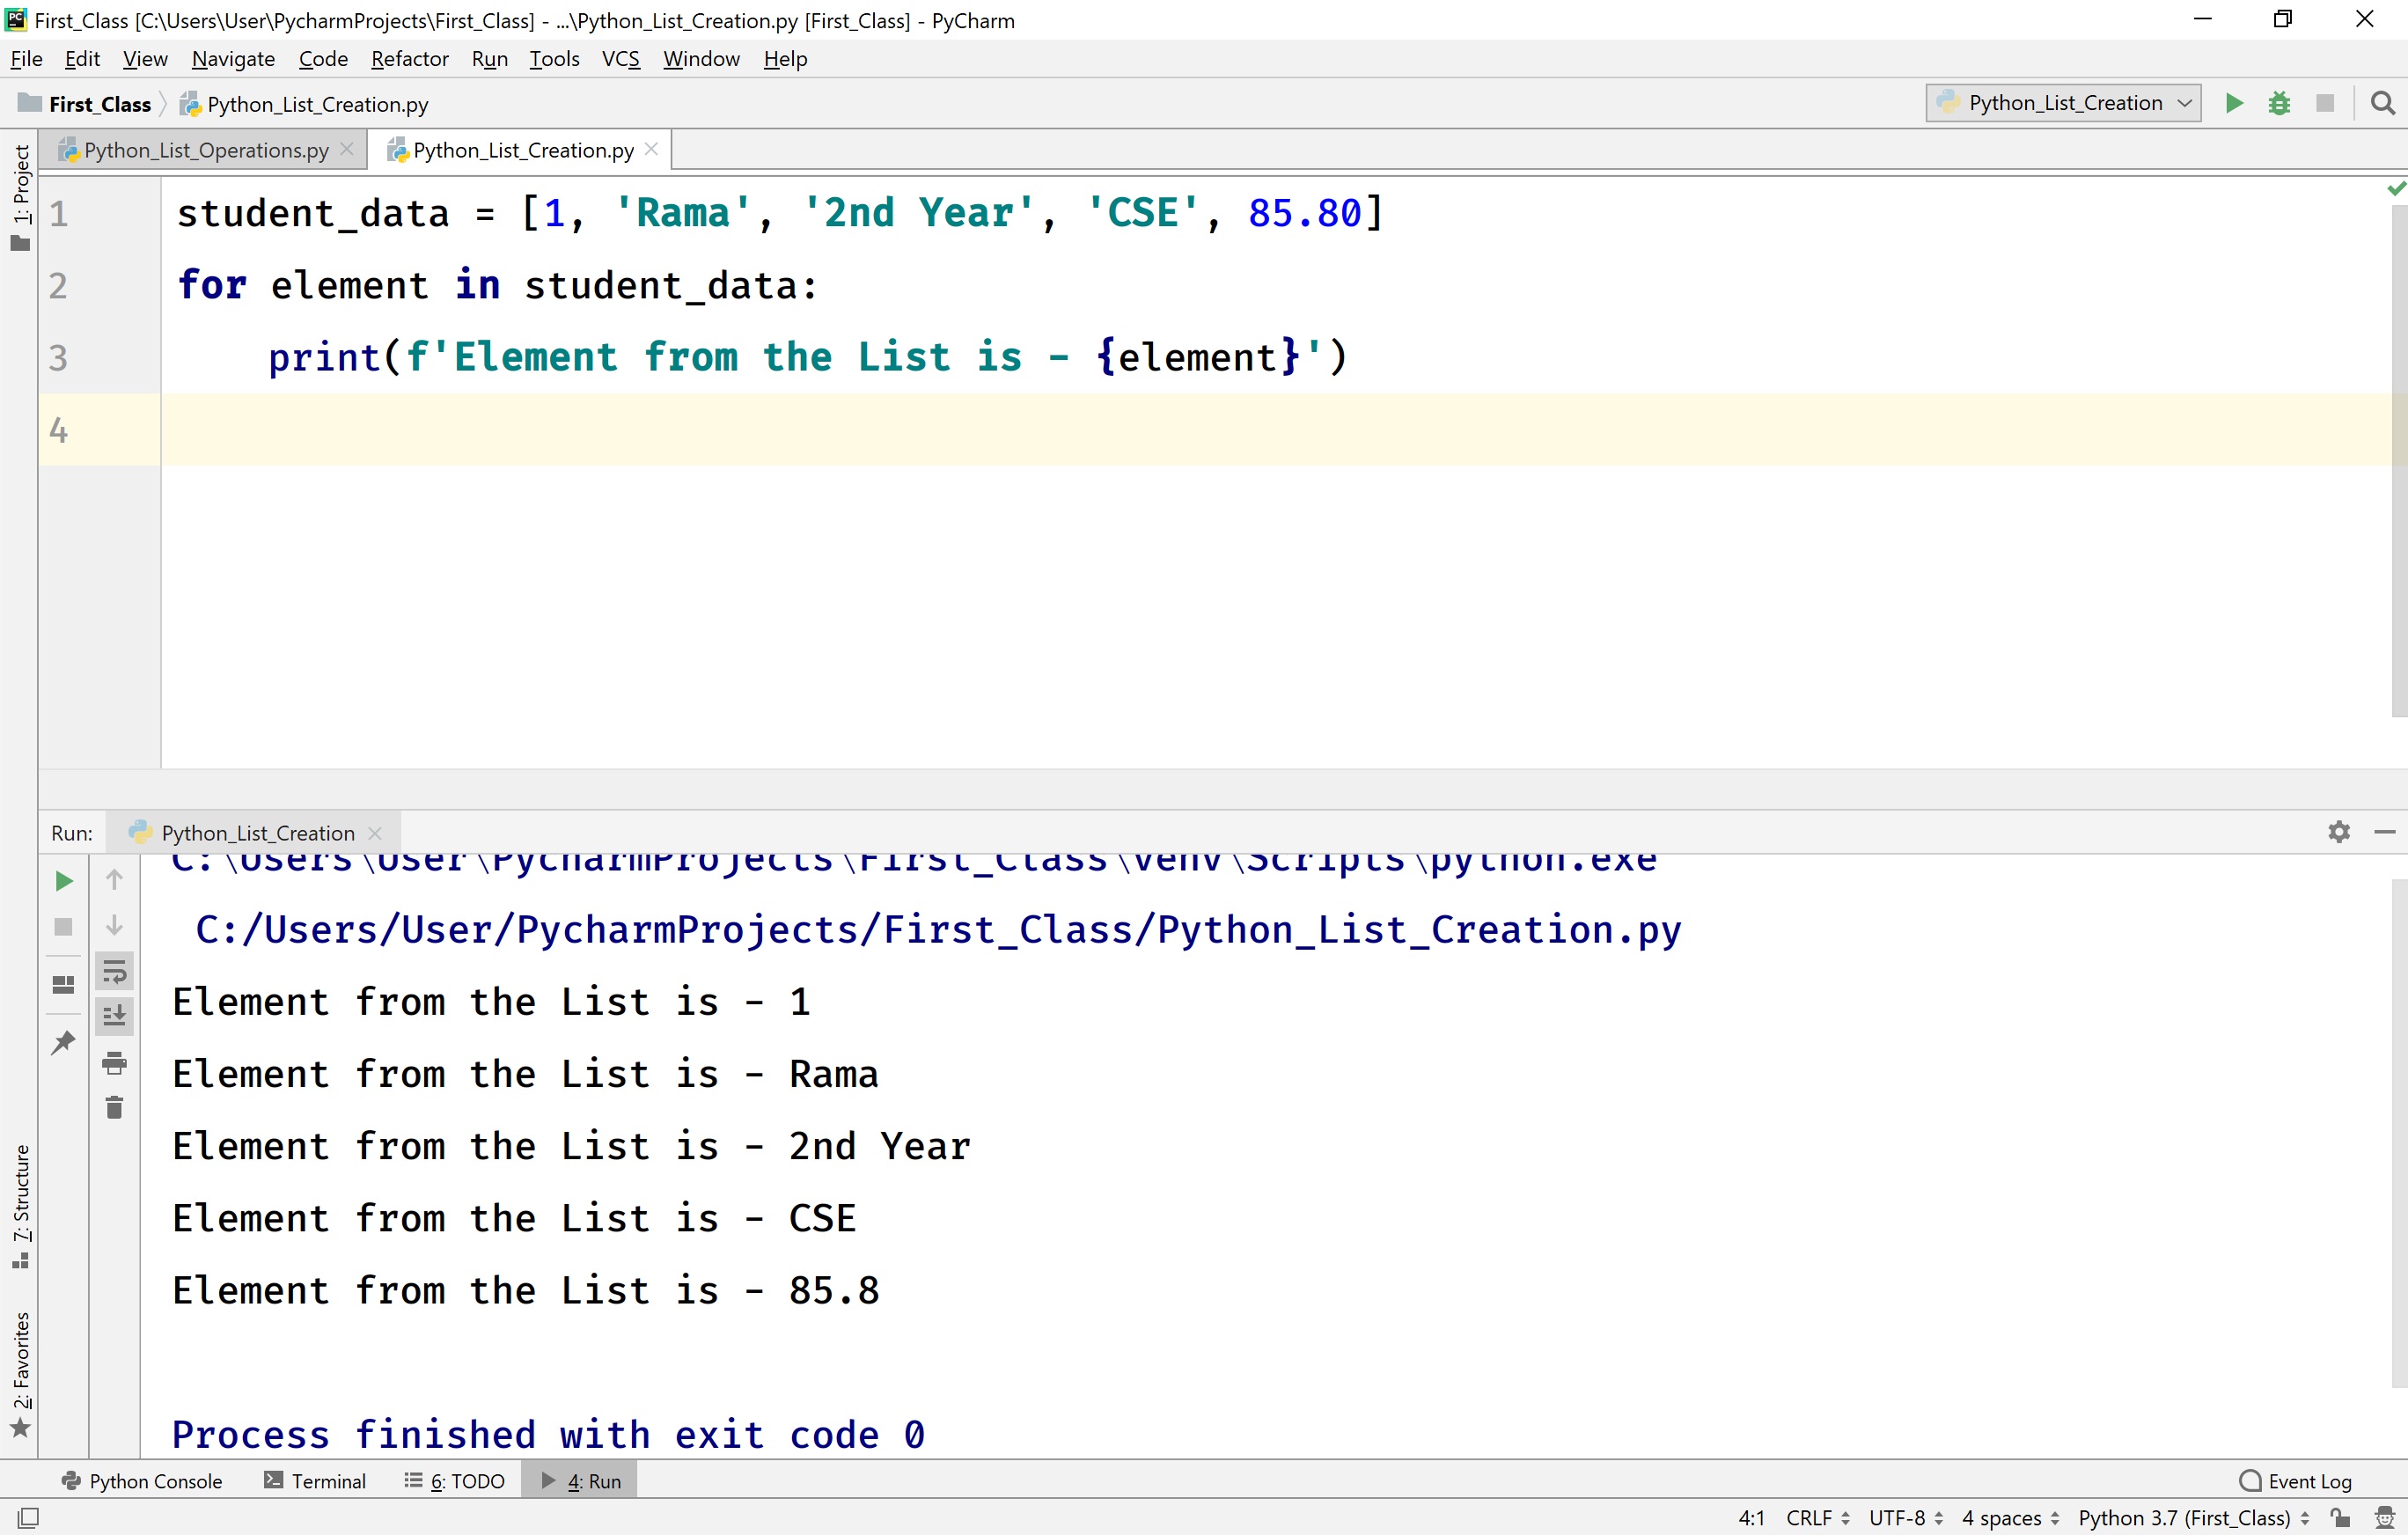
Task: Click the read-only lock icon in the status bar
Action: (2340, 1517)
